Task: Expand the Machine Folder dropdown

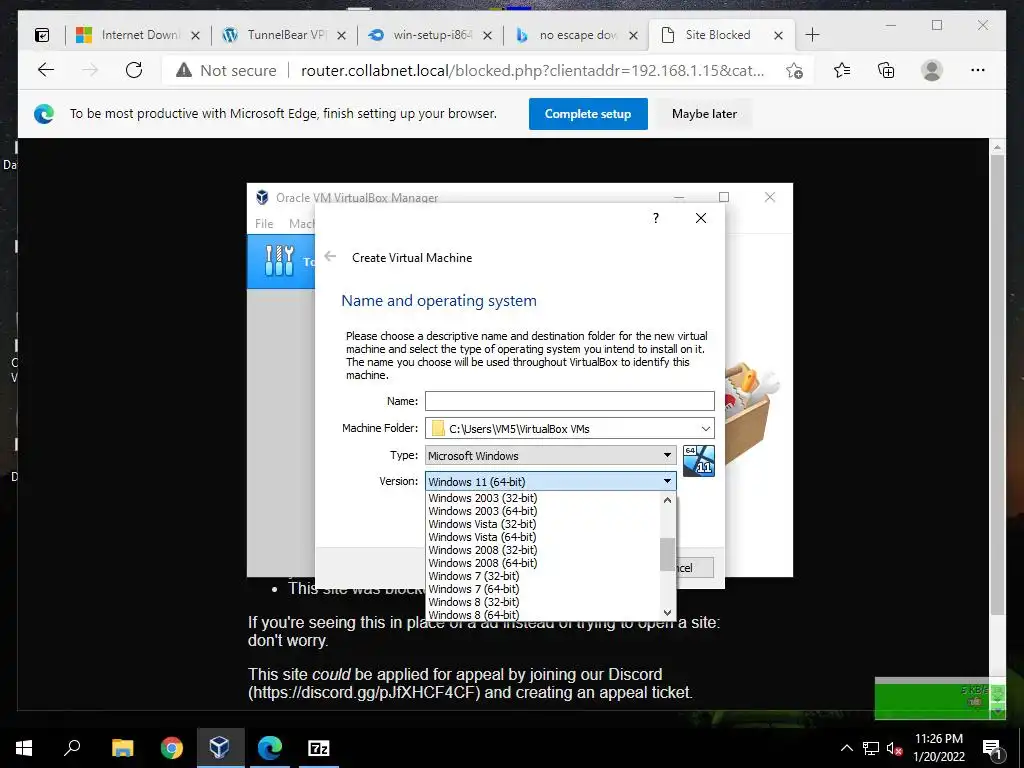Action: 706,429
